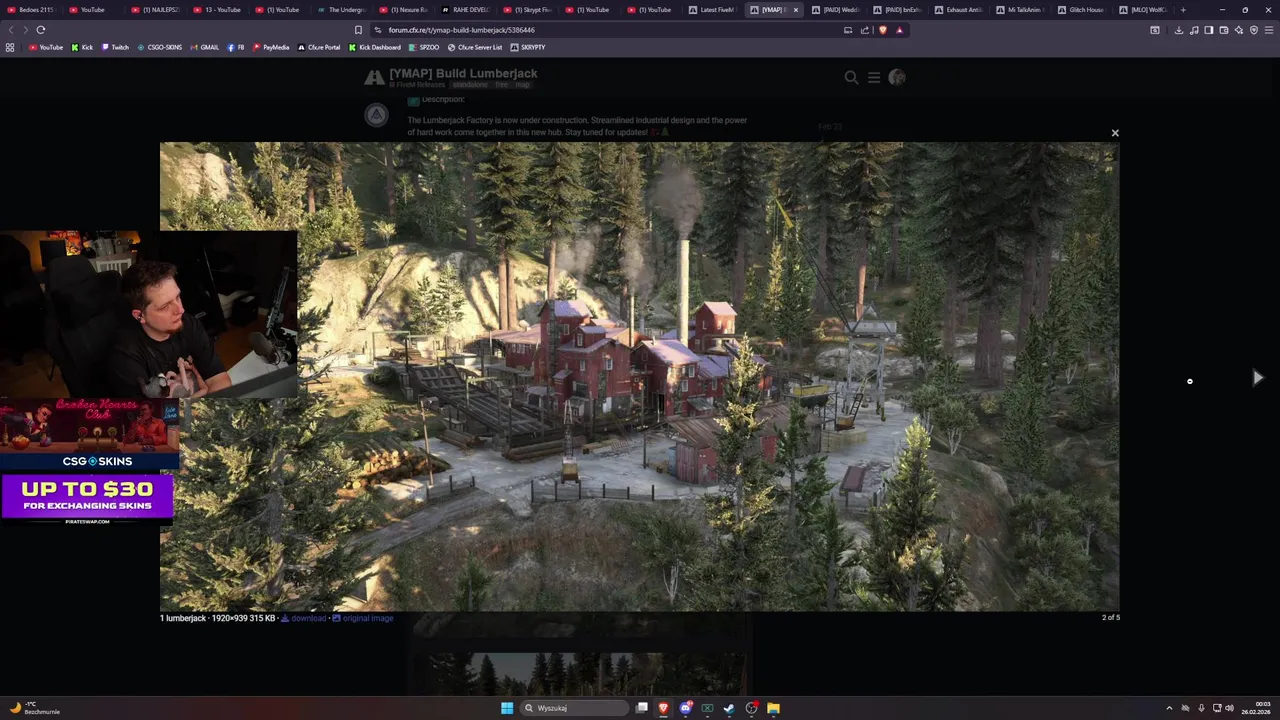Open the Cfx.re forum logo
Viewport: 1280px width, 720px height.
tap(374, 77)
